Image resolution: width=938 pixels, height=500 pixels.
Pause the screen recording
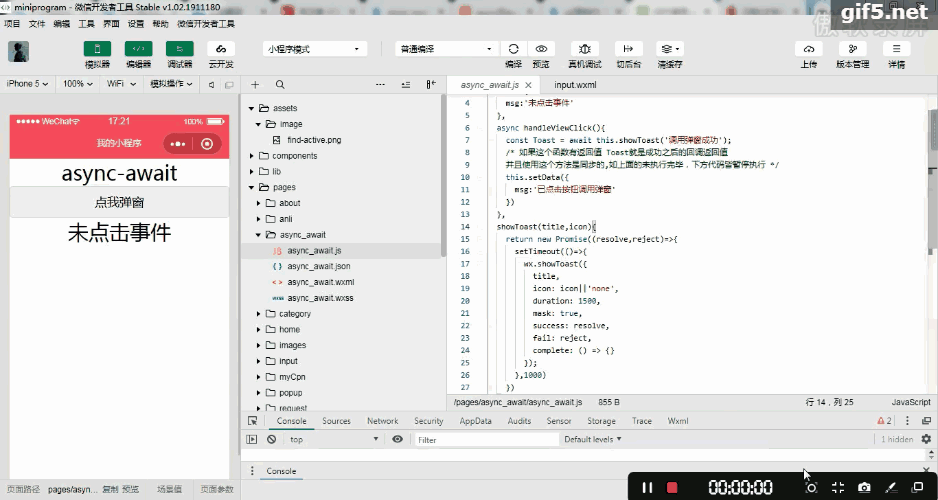point(647,487)
